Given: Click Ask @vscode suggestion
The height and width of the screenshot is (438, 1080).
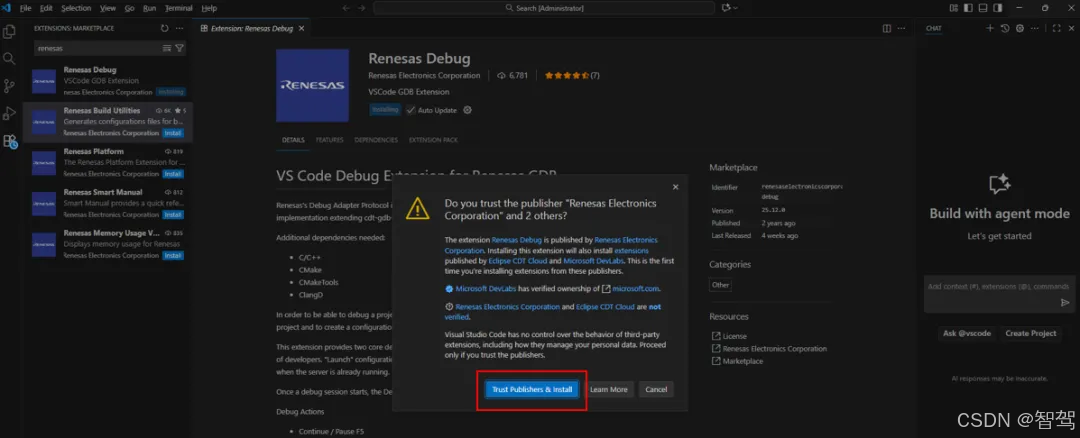Looking at the screenshot, I should pos(966,333).
